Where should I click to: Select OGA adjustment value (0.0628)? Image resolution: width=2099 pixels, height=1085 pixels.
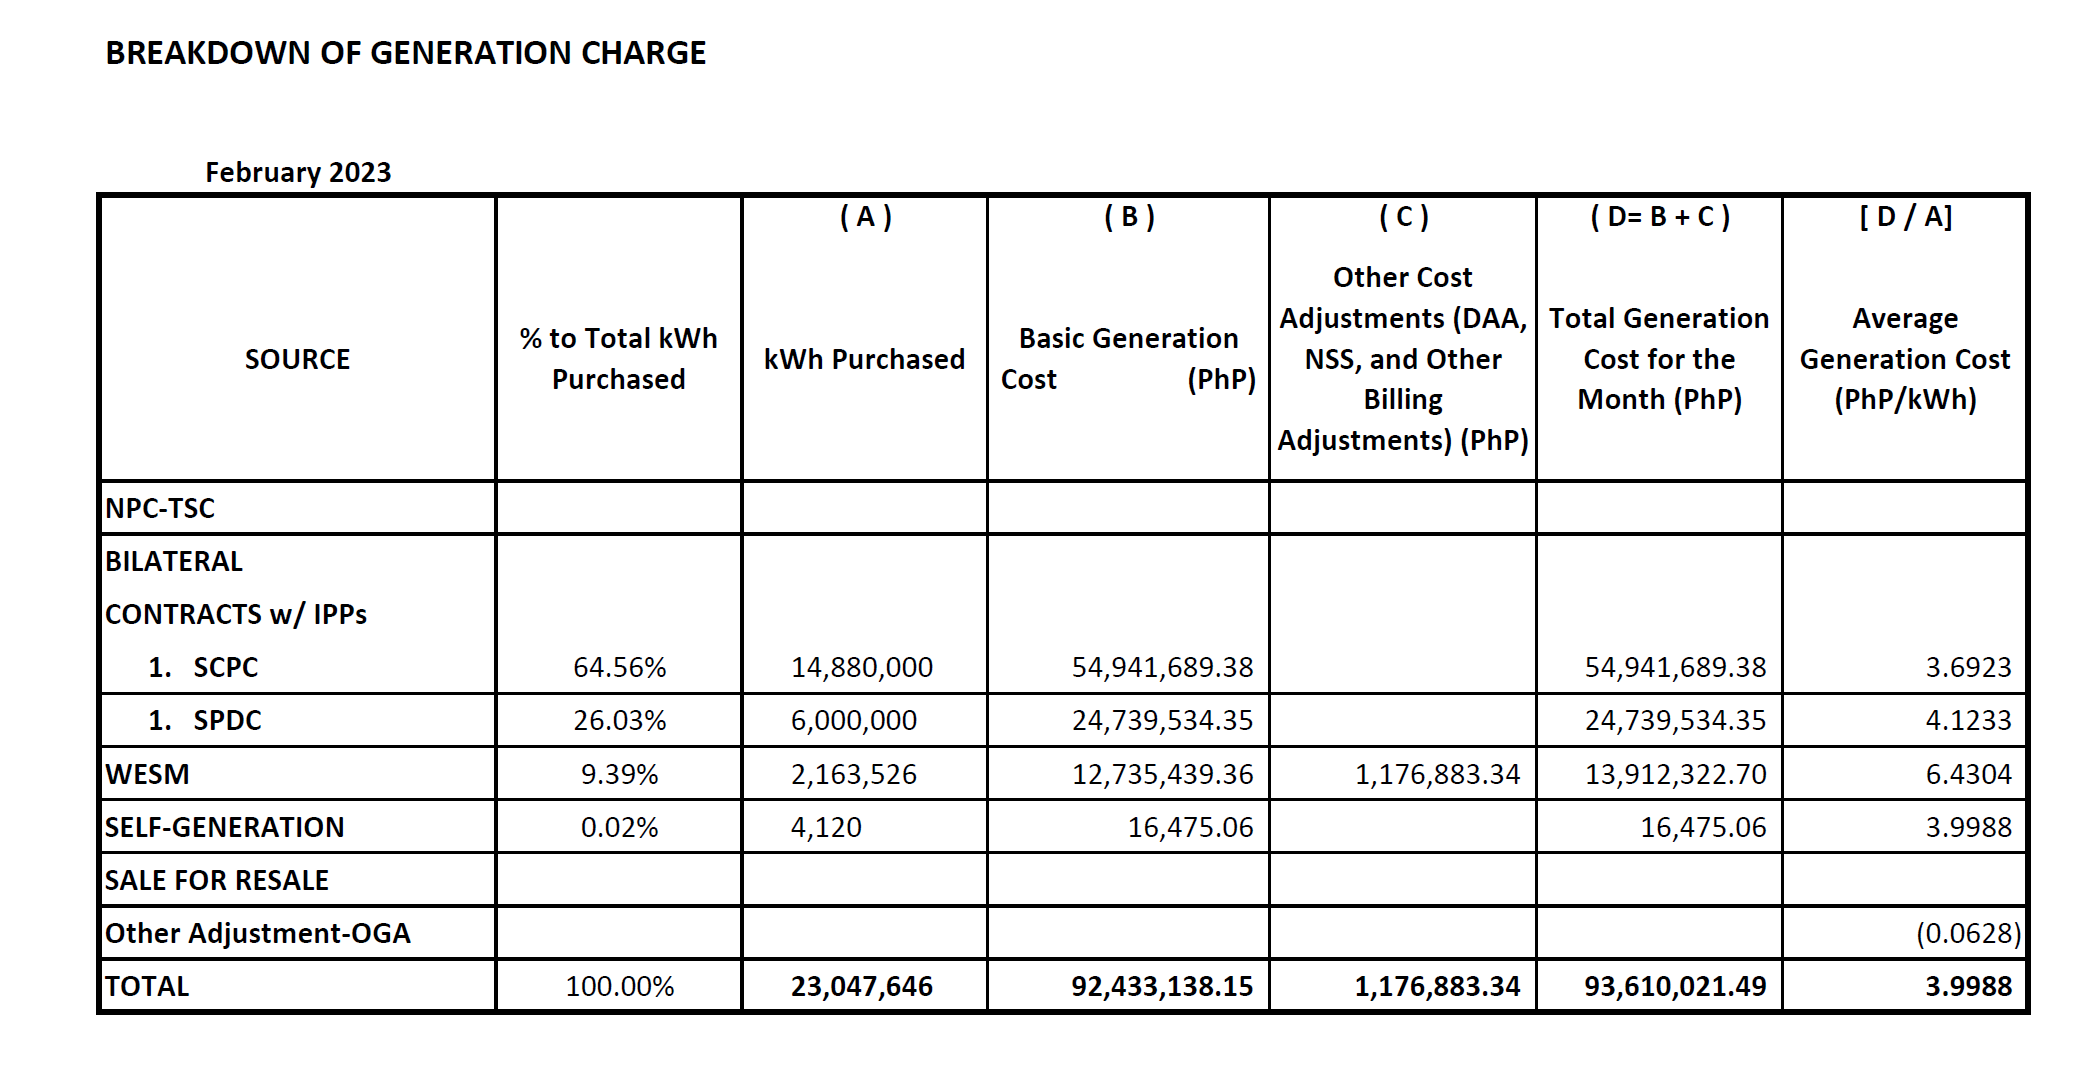click(x=1968, y=933)
